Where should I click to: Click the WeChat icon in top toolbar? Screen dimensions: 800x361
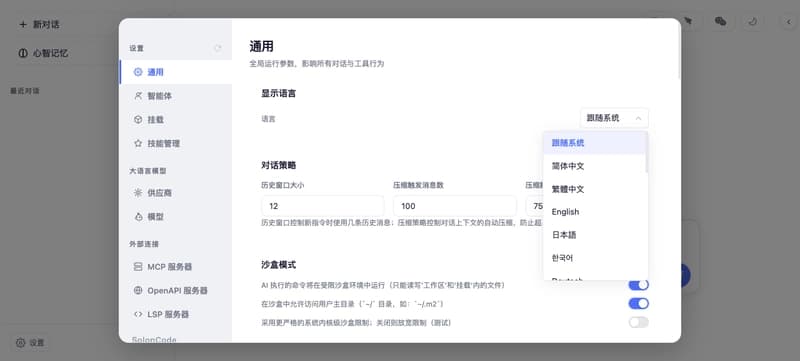coord(720,21)
